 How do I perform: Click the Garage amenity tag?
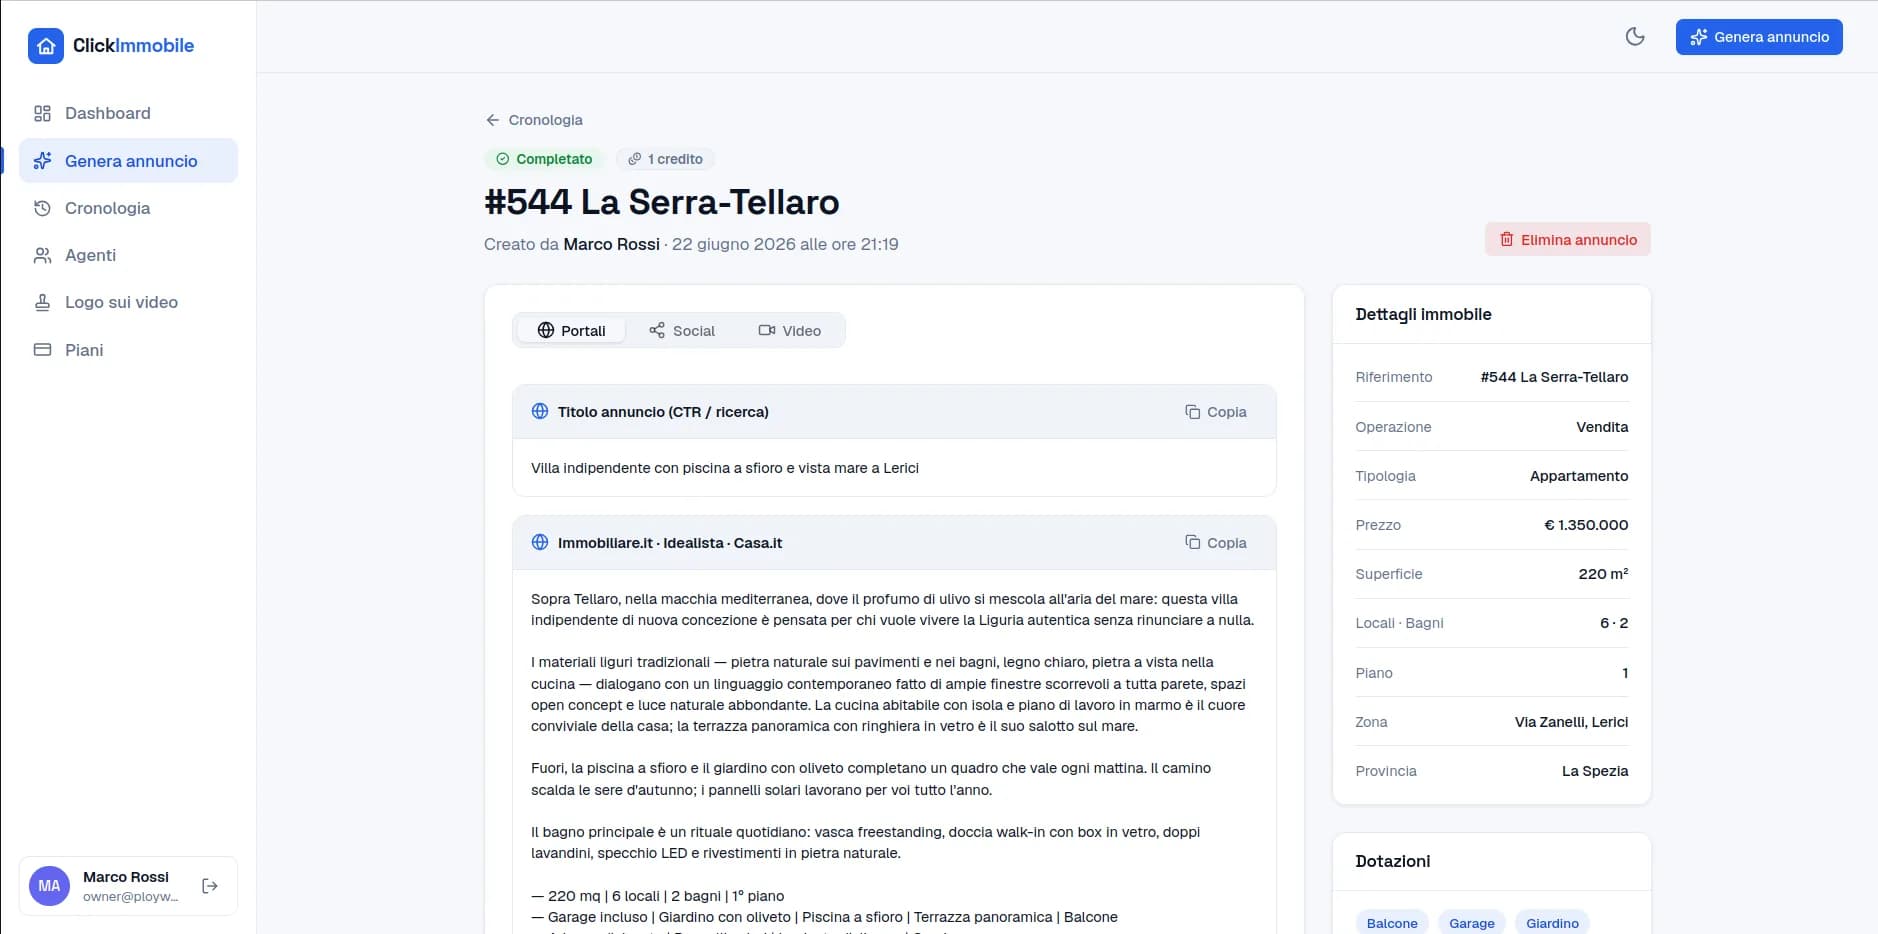point(1472,923)
